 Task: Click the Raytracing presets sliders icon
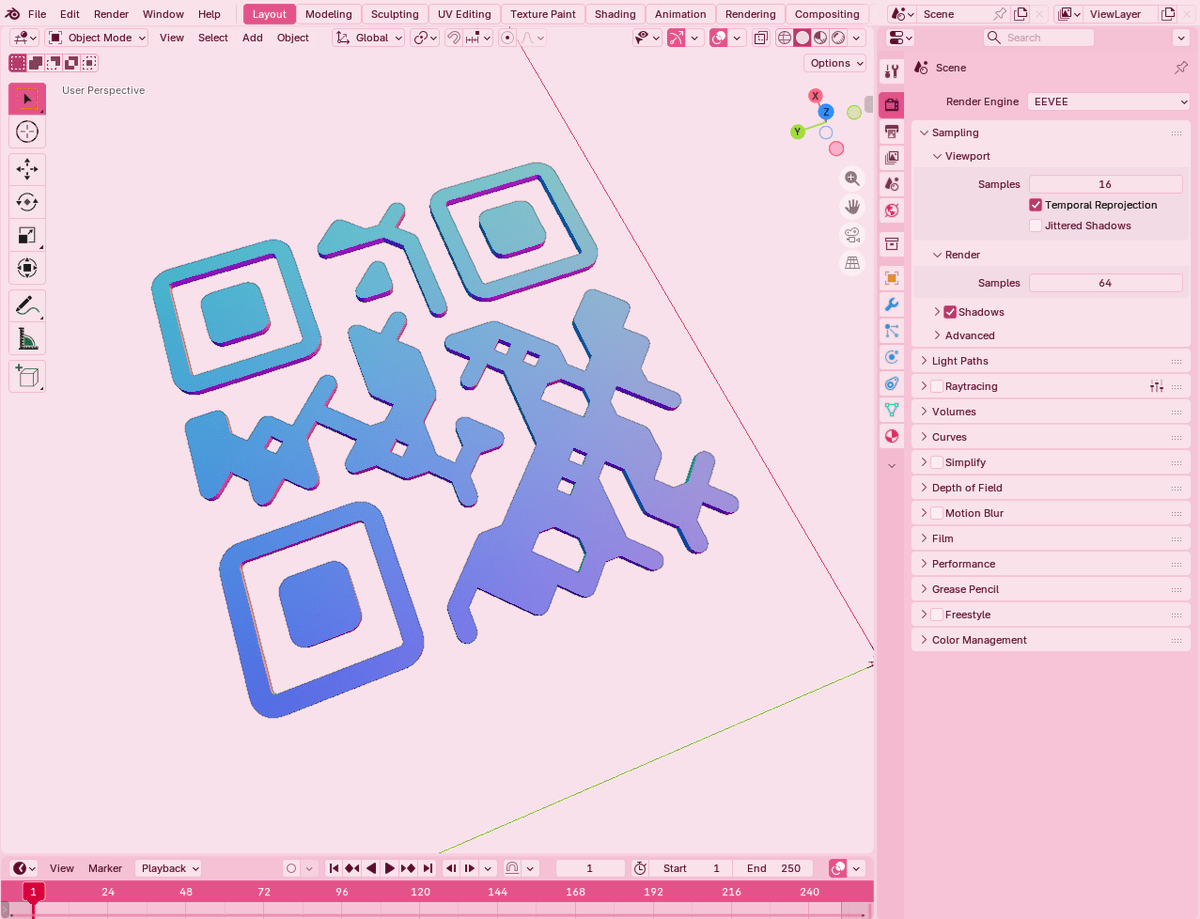coord(1157,386)
